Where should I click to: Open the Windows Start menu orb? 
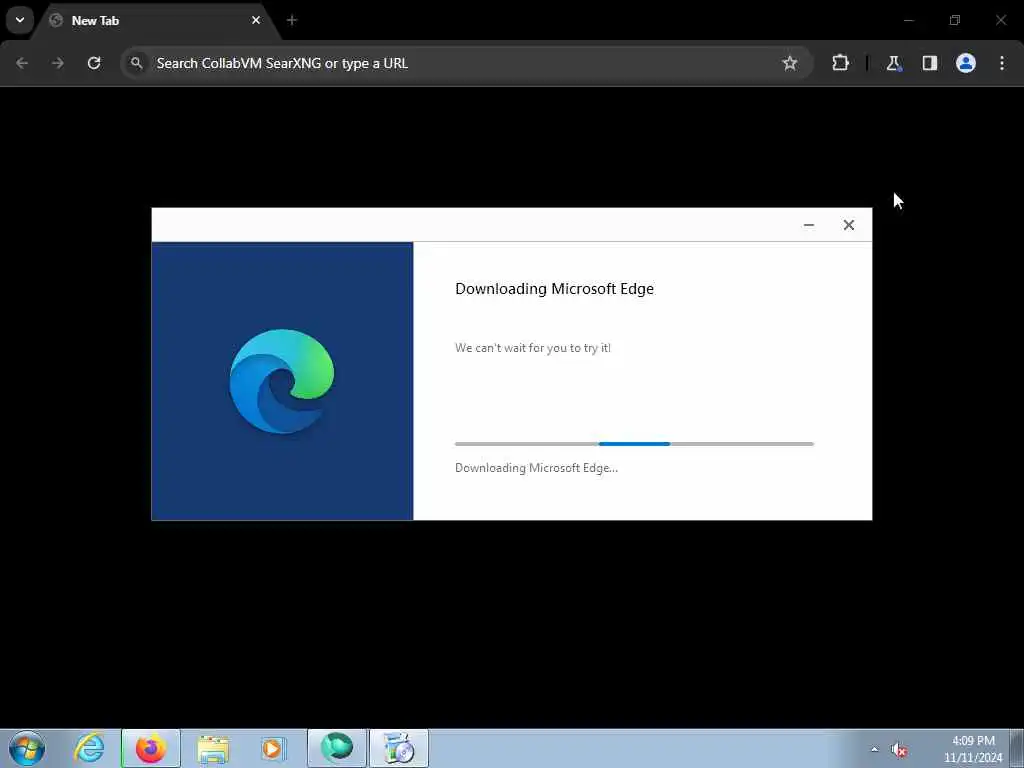tap(27, 748)
